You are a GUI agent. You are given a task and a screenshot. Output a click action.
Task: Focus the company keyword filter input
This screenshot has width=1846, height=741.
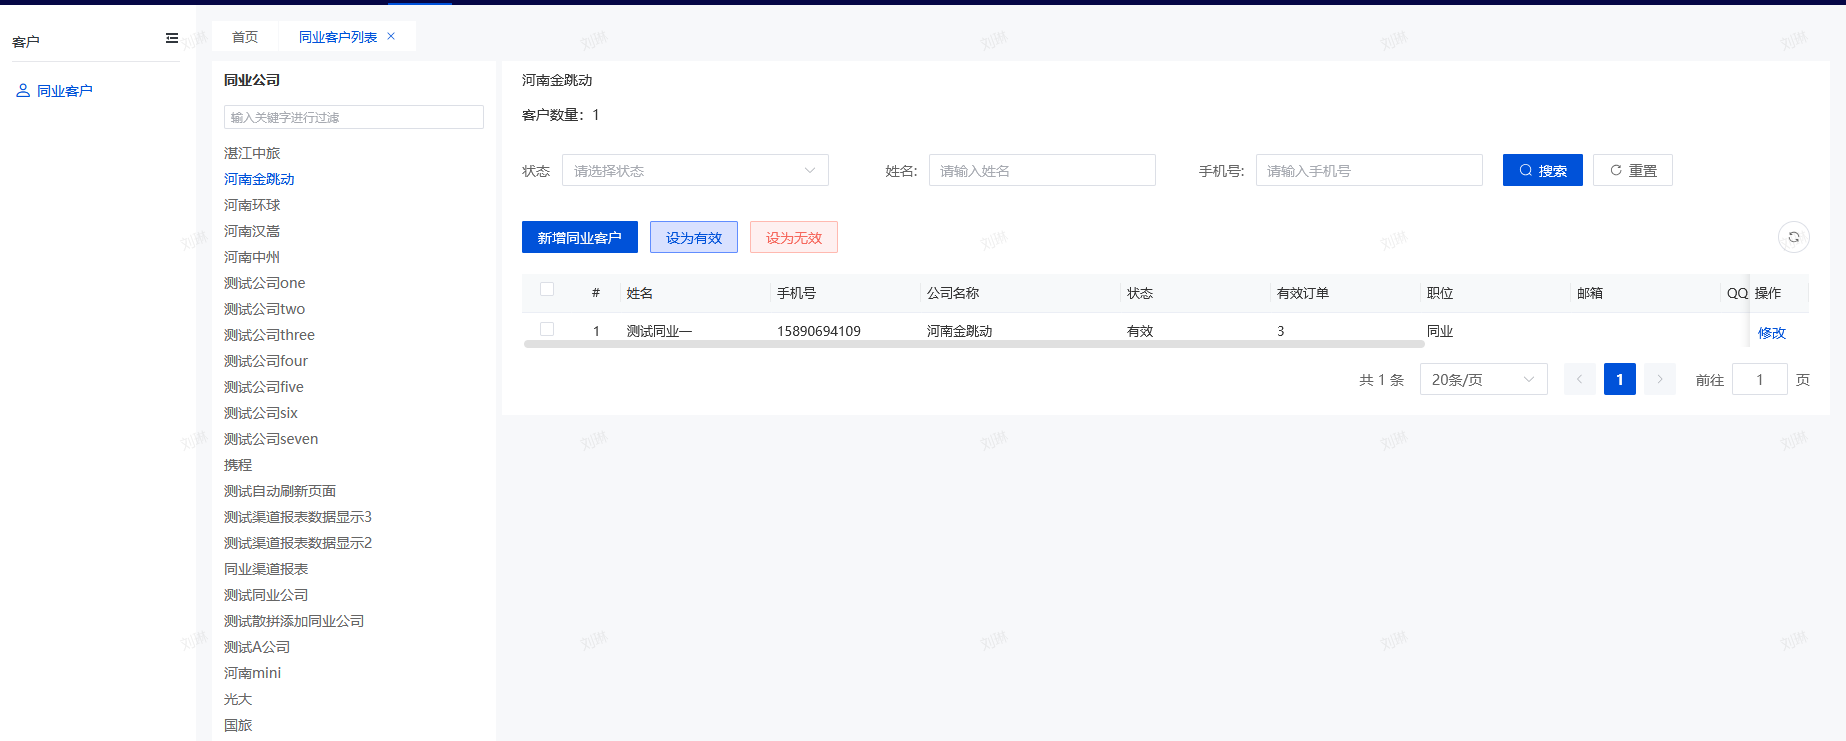pos(353,117)
